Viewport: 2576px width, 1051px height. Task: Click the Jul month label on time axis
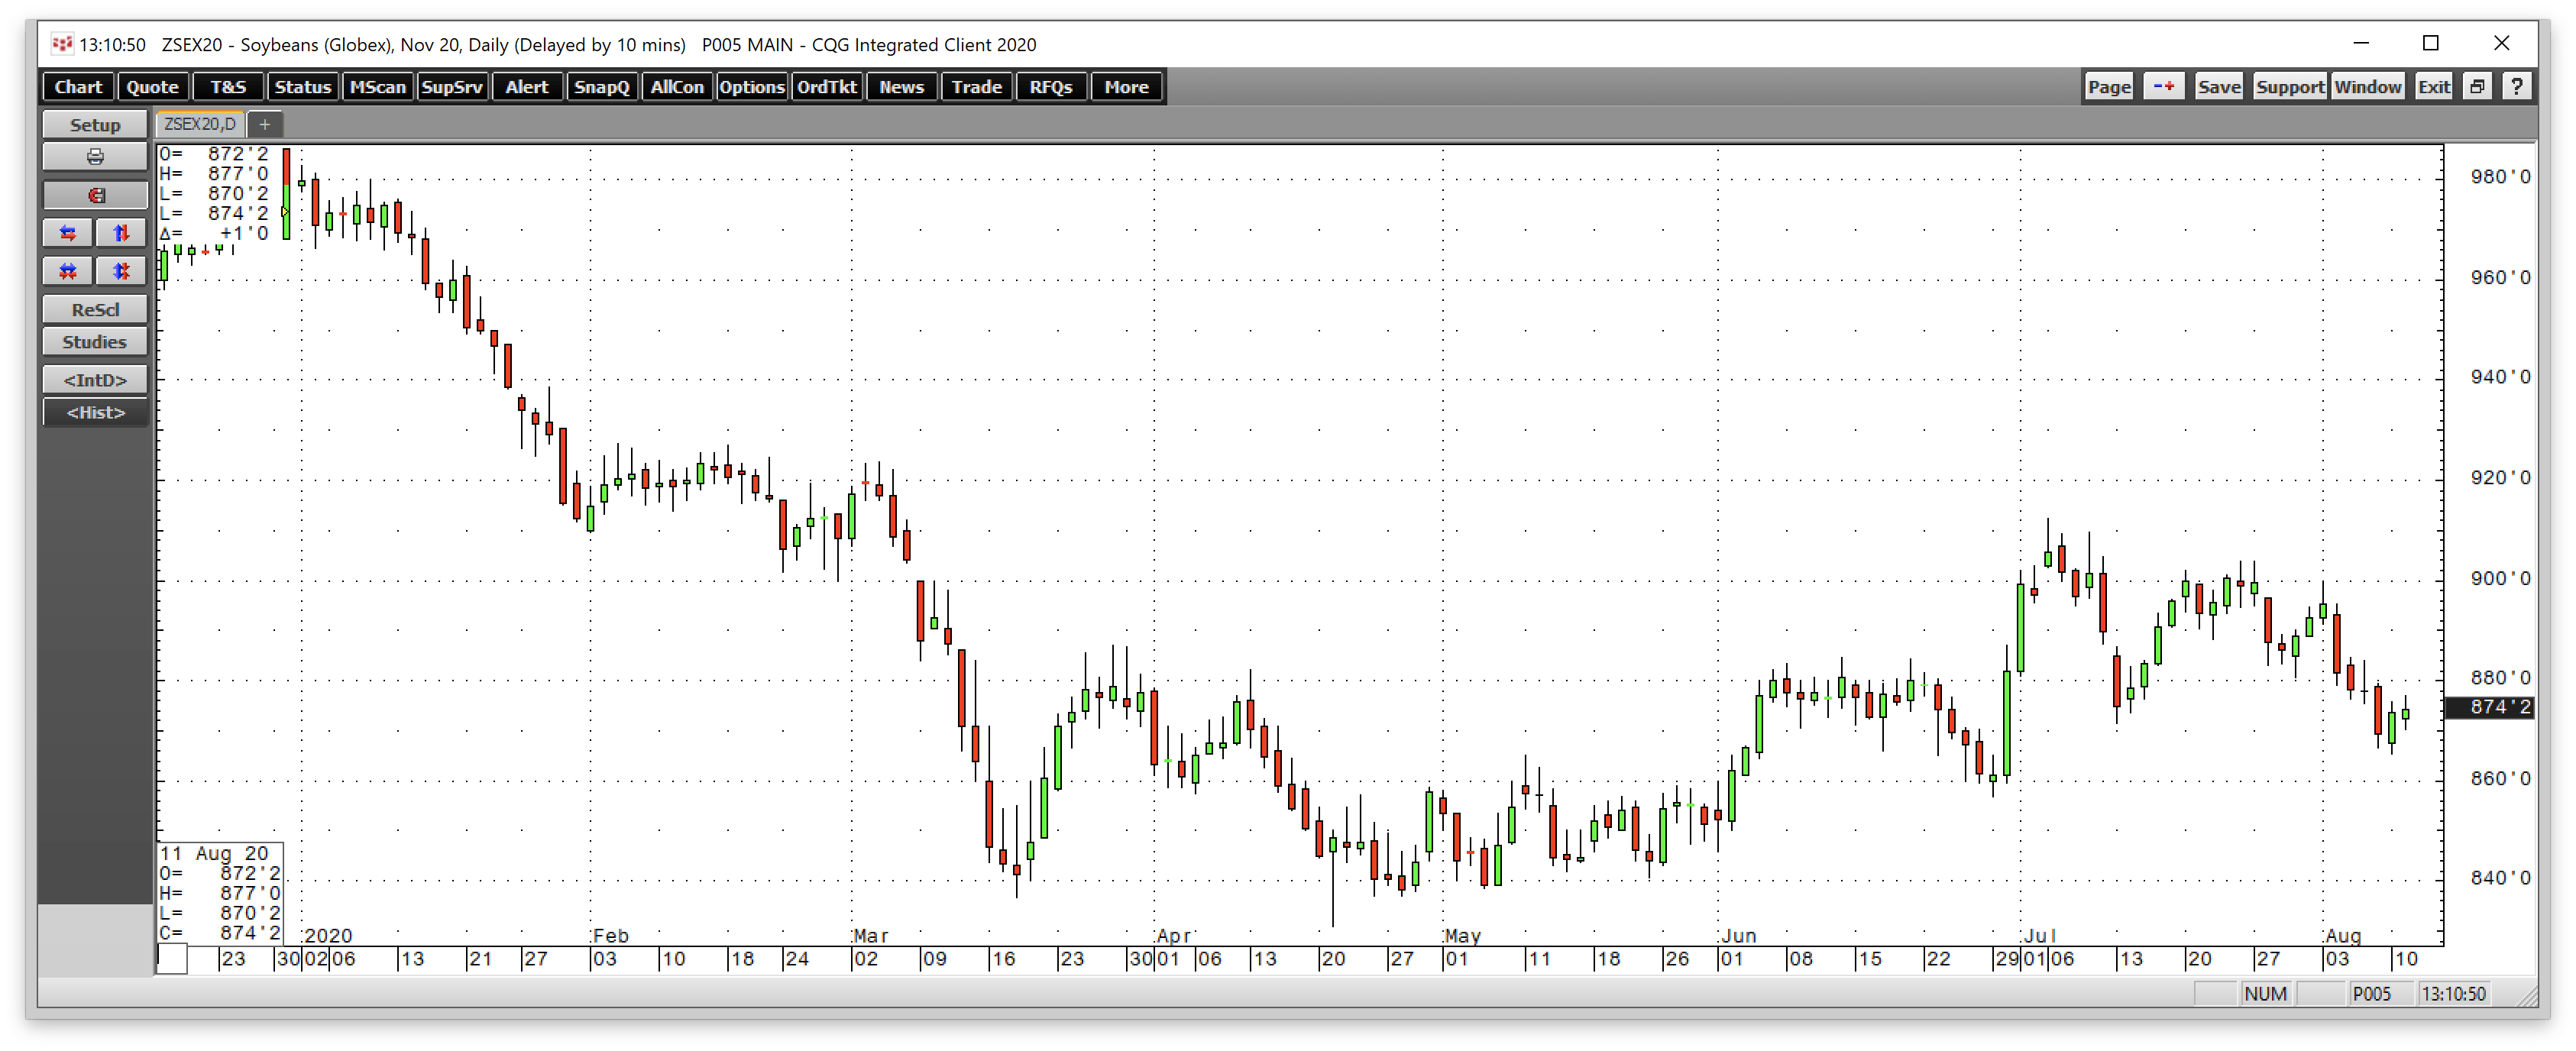(2039, 936)
